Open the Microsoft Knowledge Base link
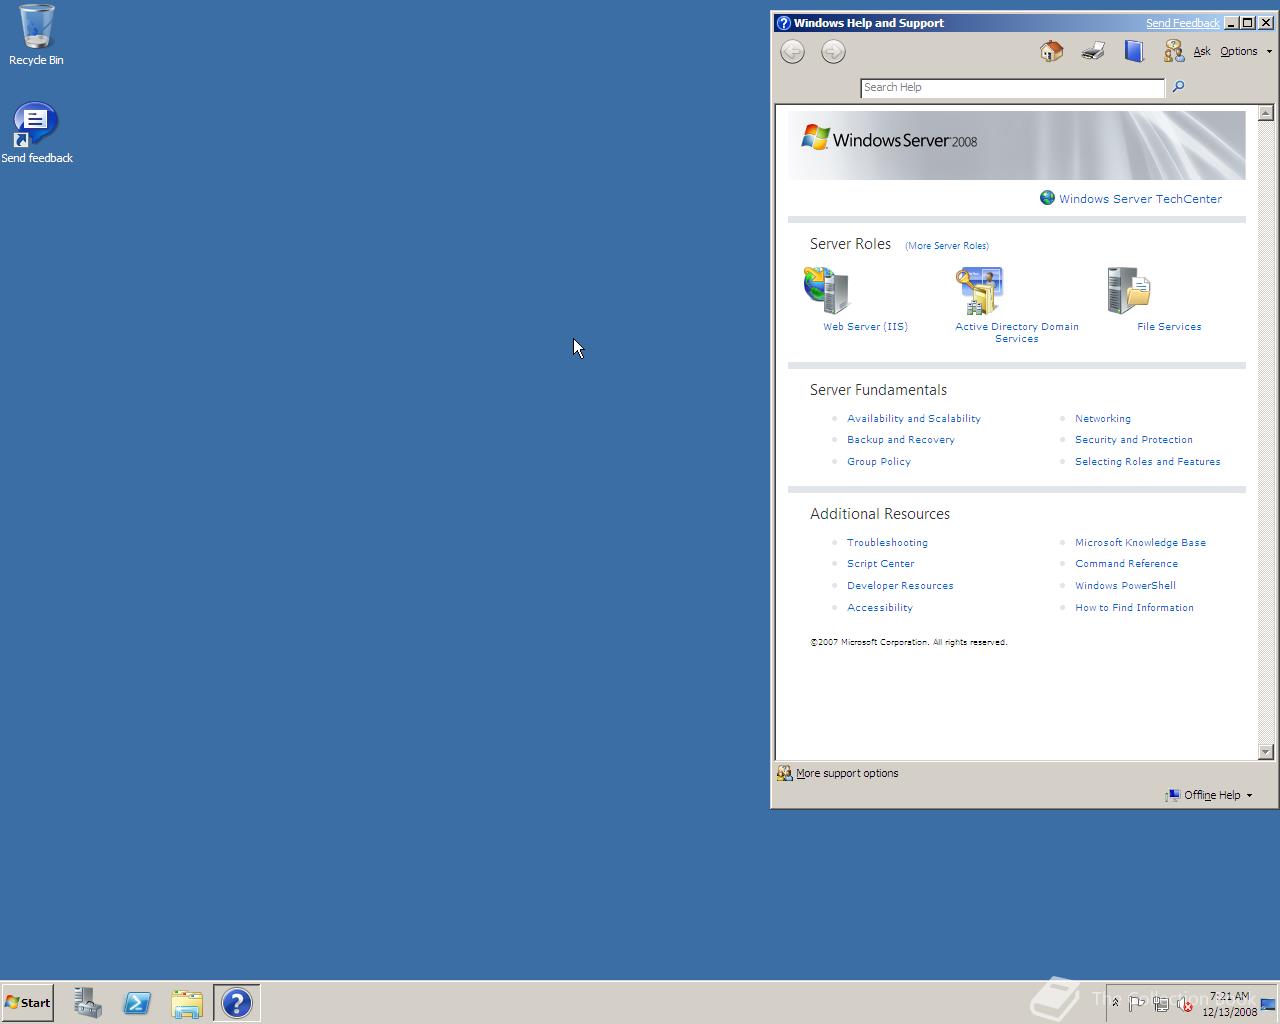1280x1024 pixels. pos(1140,543)
